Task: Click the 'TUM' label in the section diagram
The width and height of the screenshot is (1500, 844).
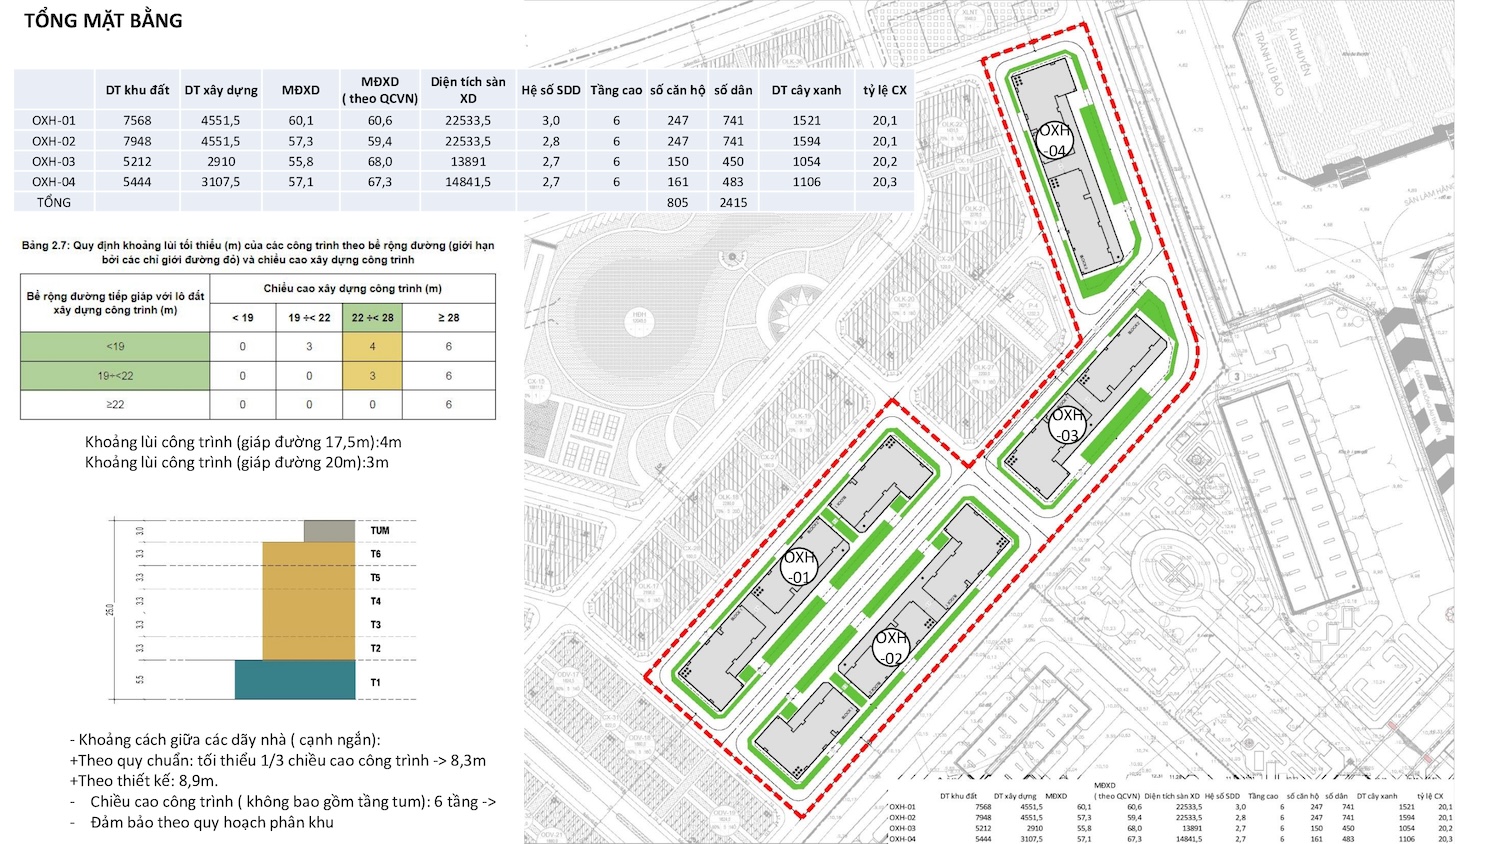Action: click(x=380, y=531)
